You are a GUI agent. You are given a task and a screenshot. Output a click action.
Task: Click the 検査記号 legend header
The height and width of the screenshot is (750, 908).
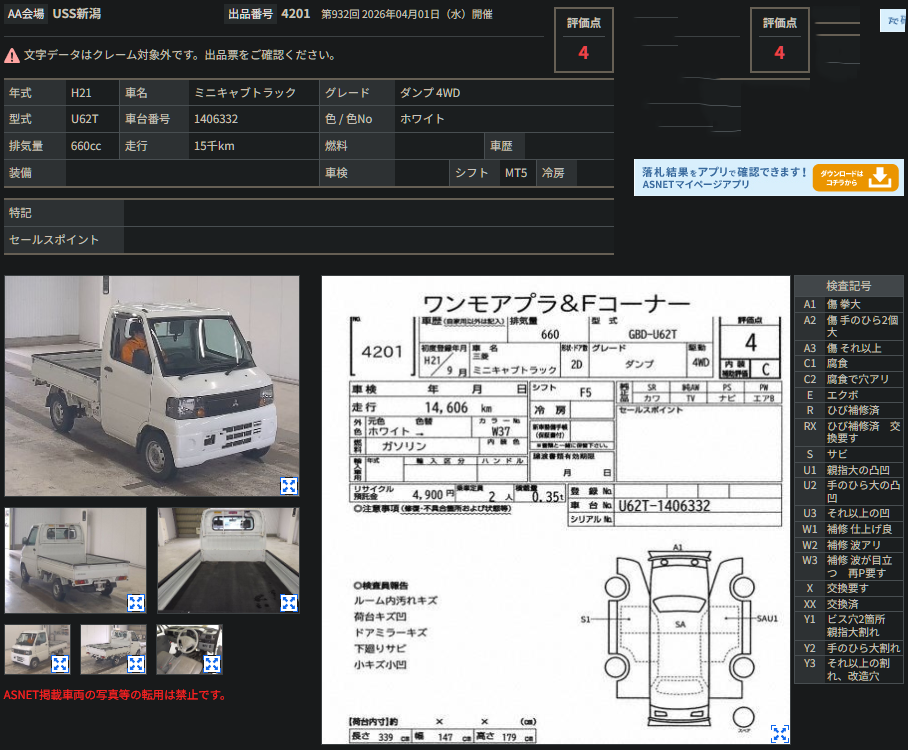(848, 286)
